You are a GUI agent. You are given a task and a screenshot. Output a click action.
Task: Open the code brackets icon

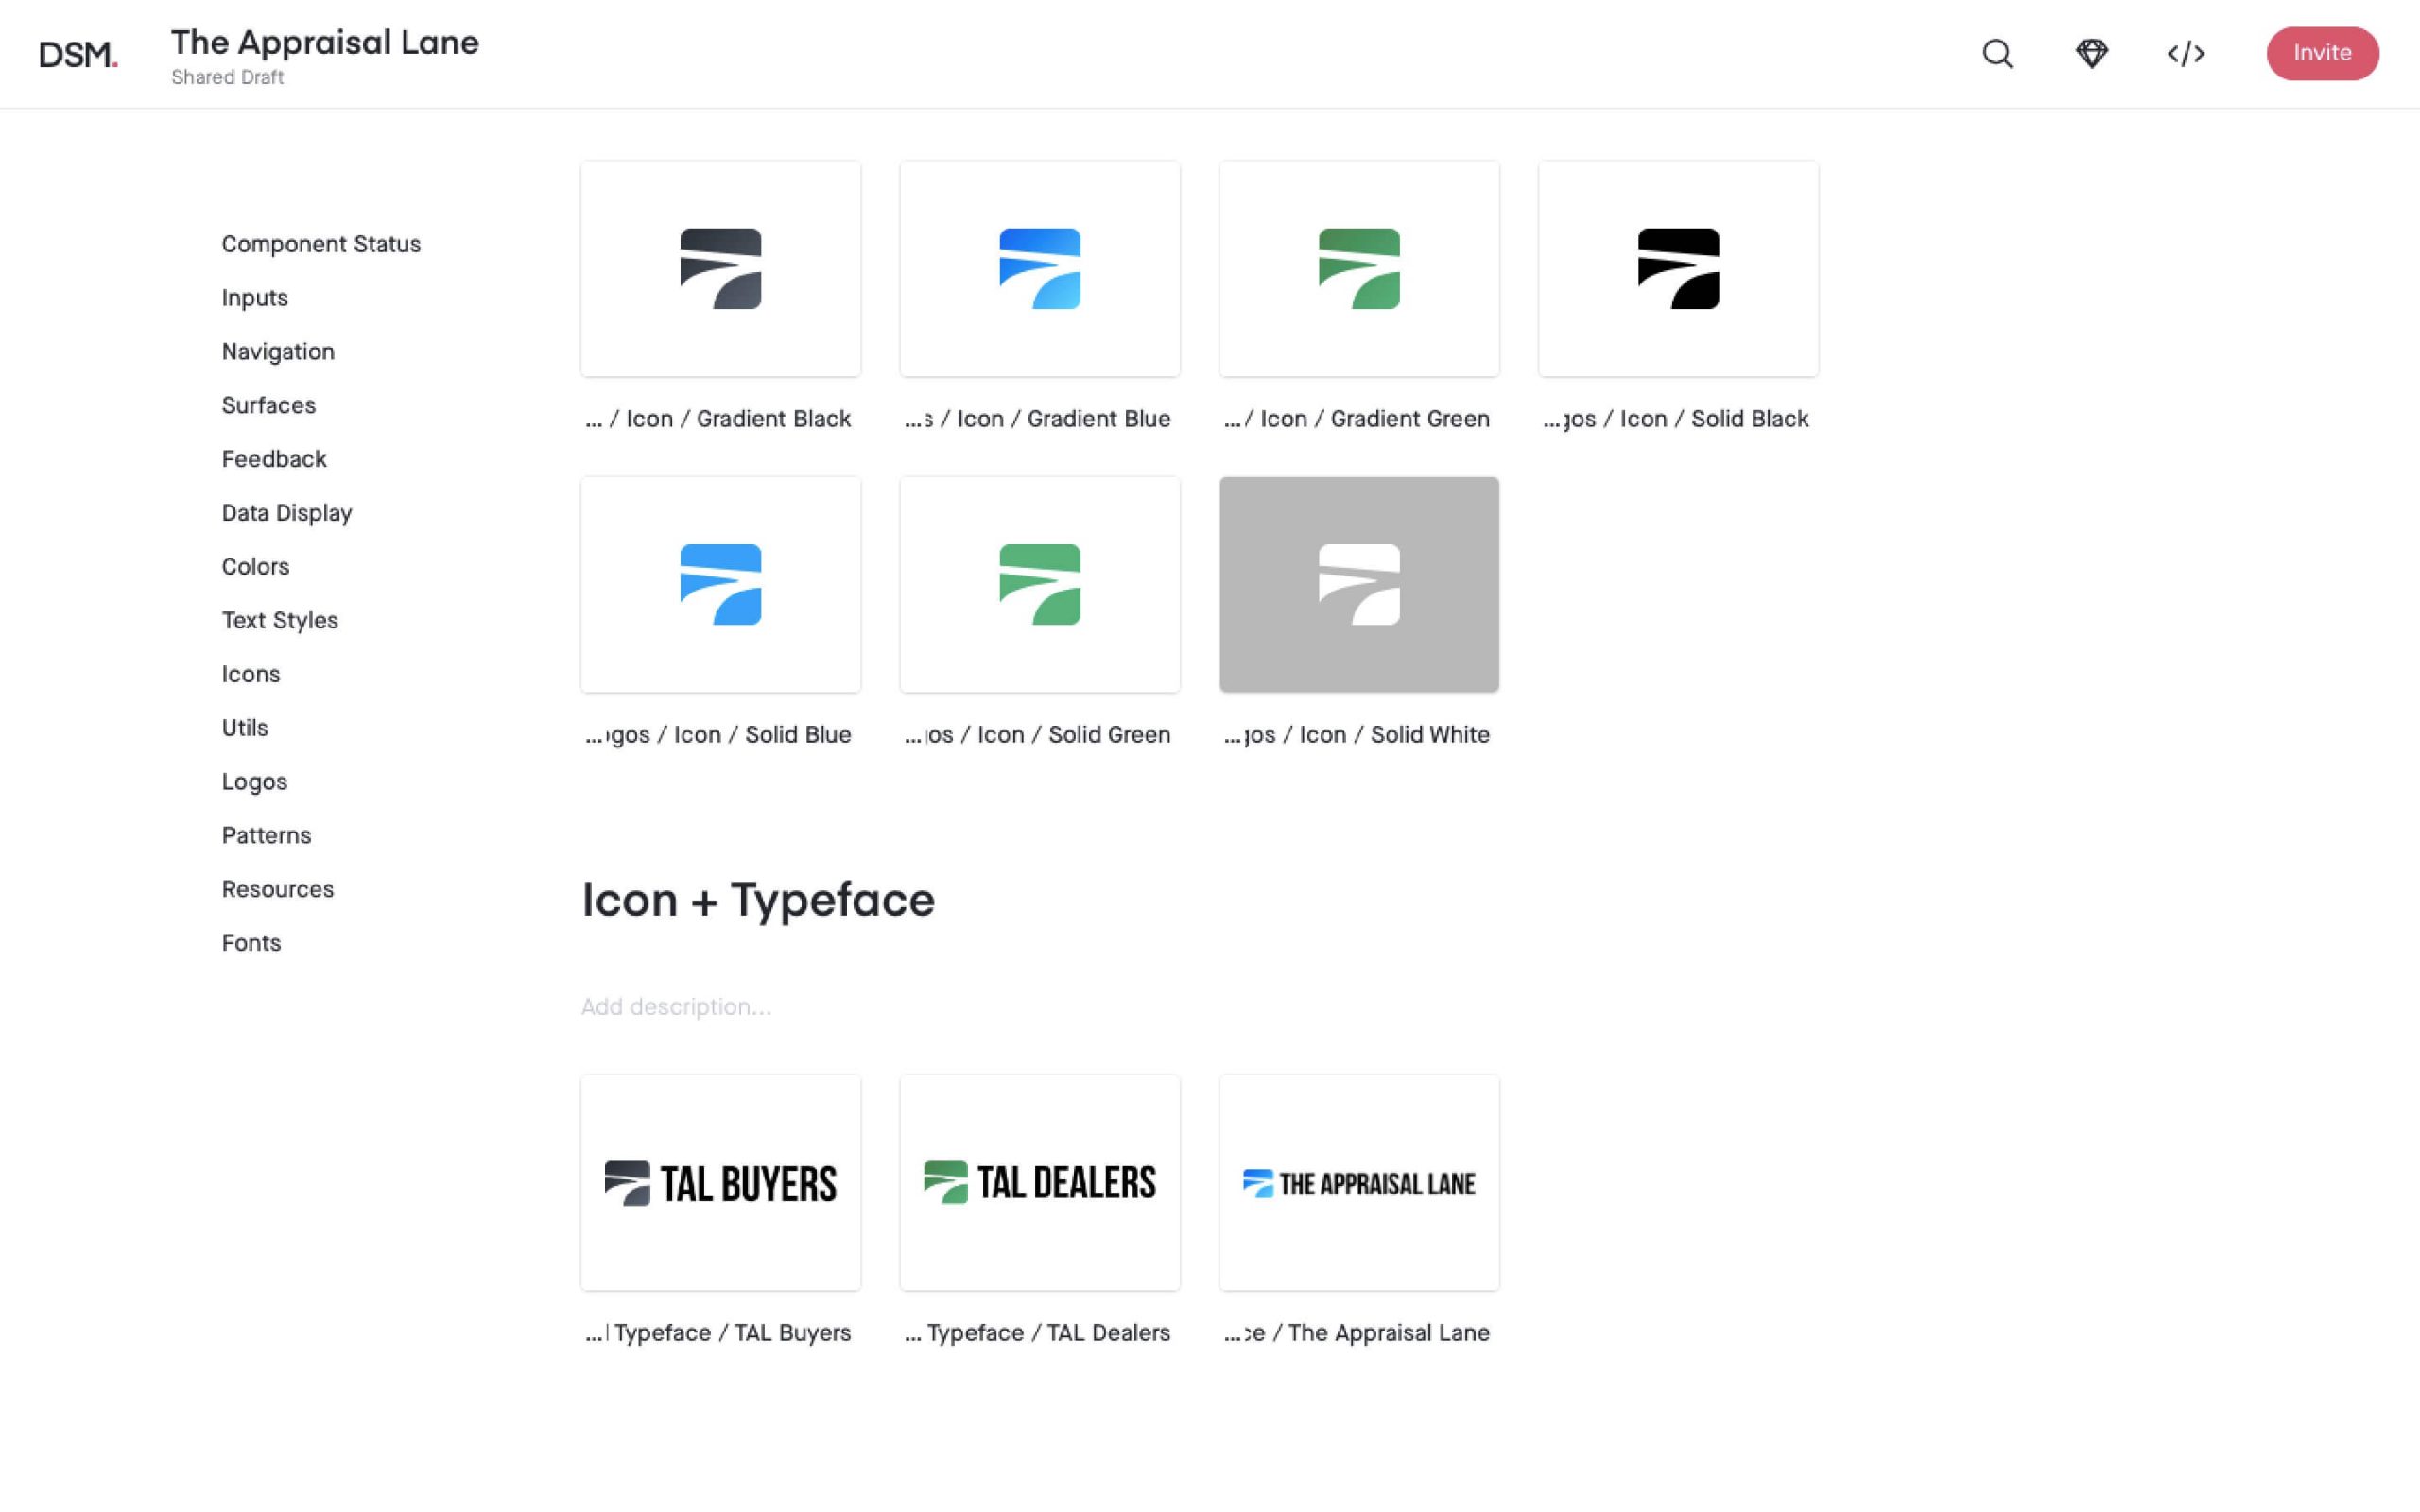pos(2186,53)
